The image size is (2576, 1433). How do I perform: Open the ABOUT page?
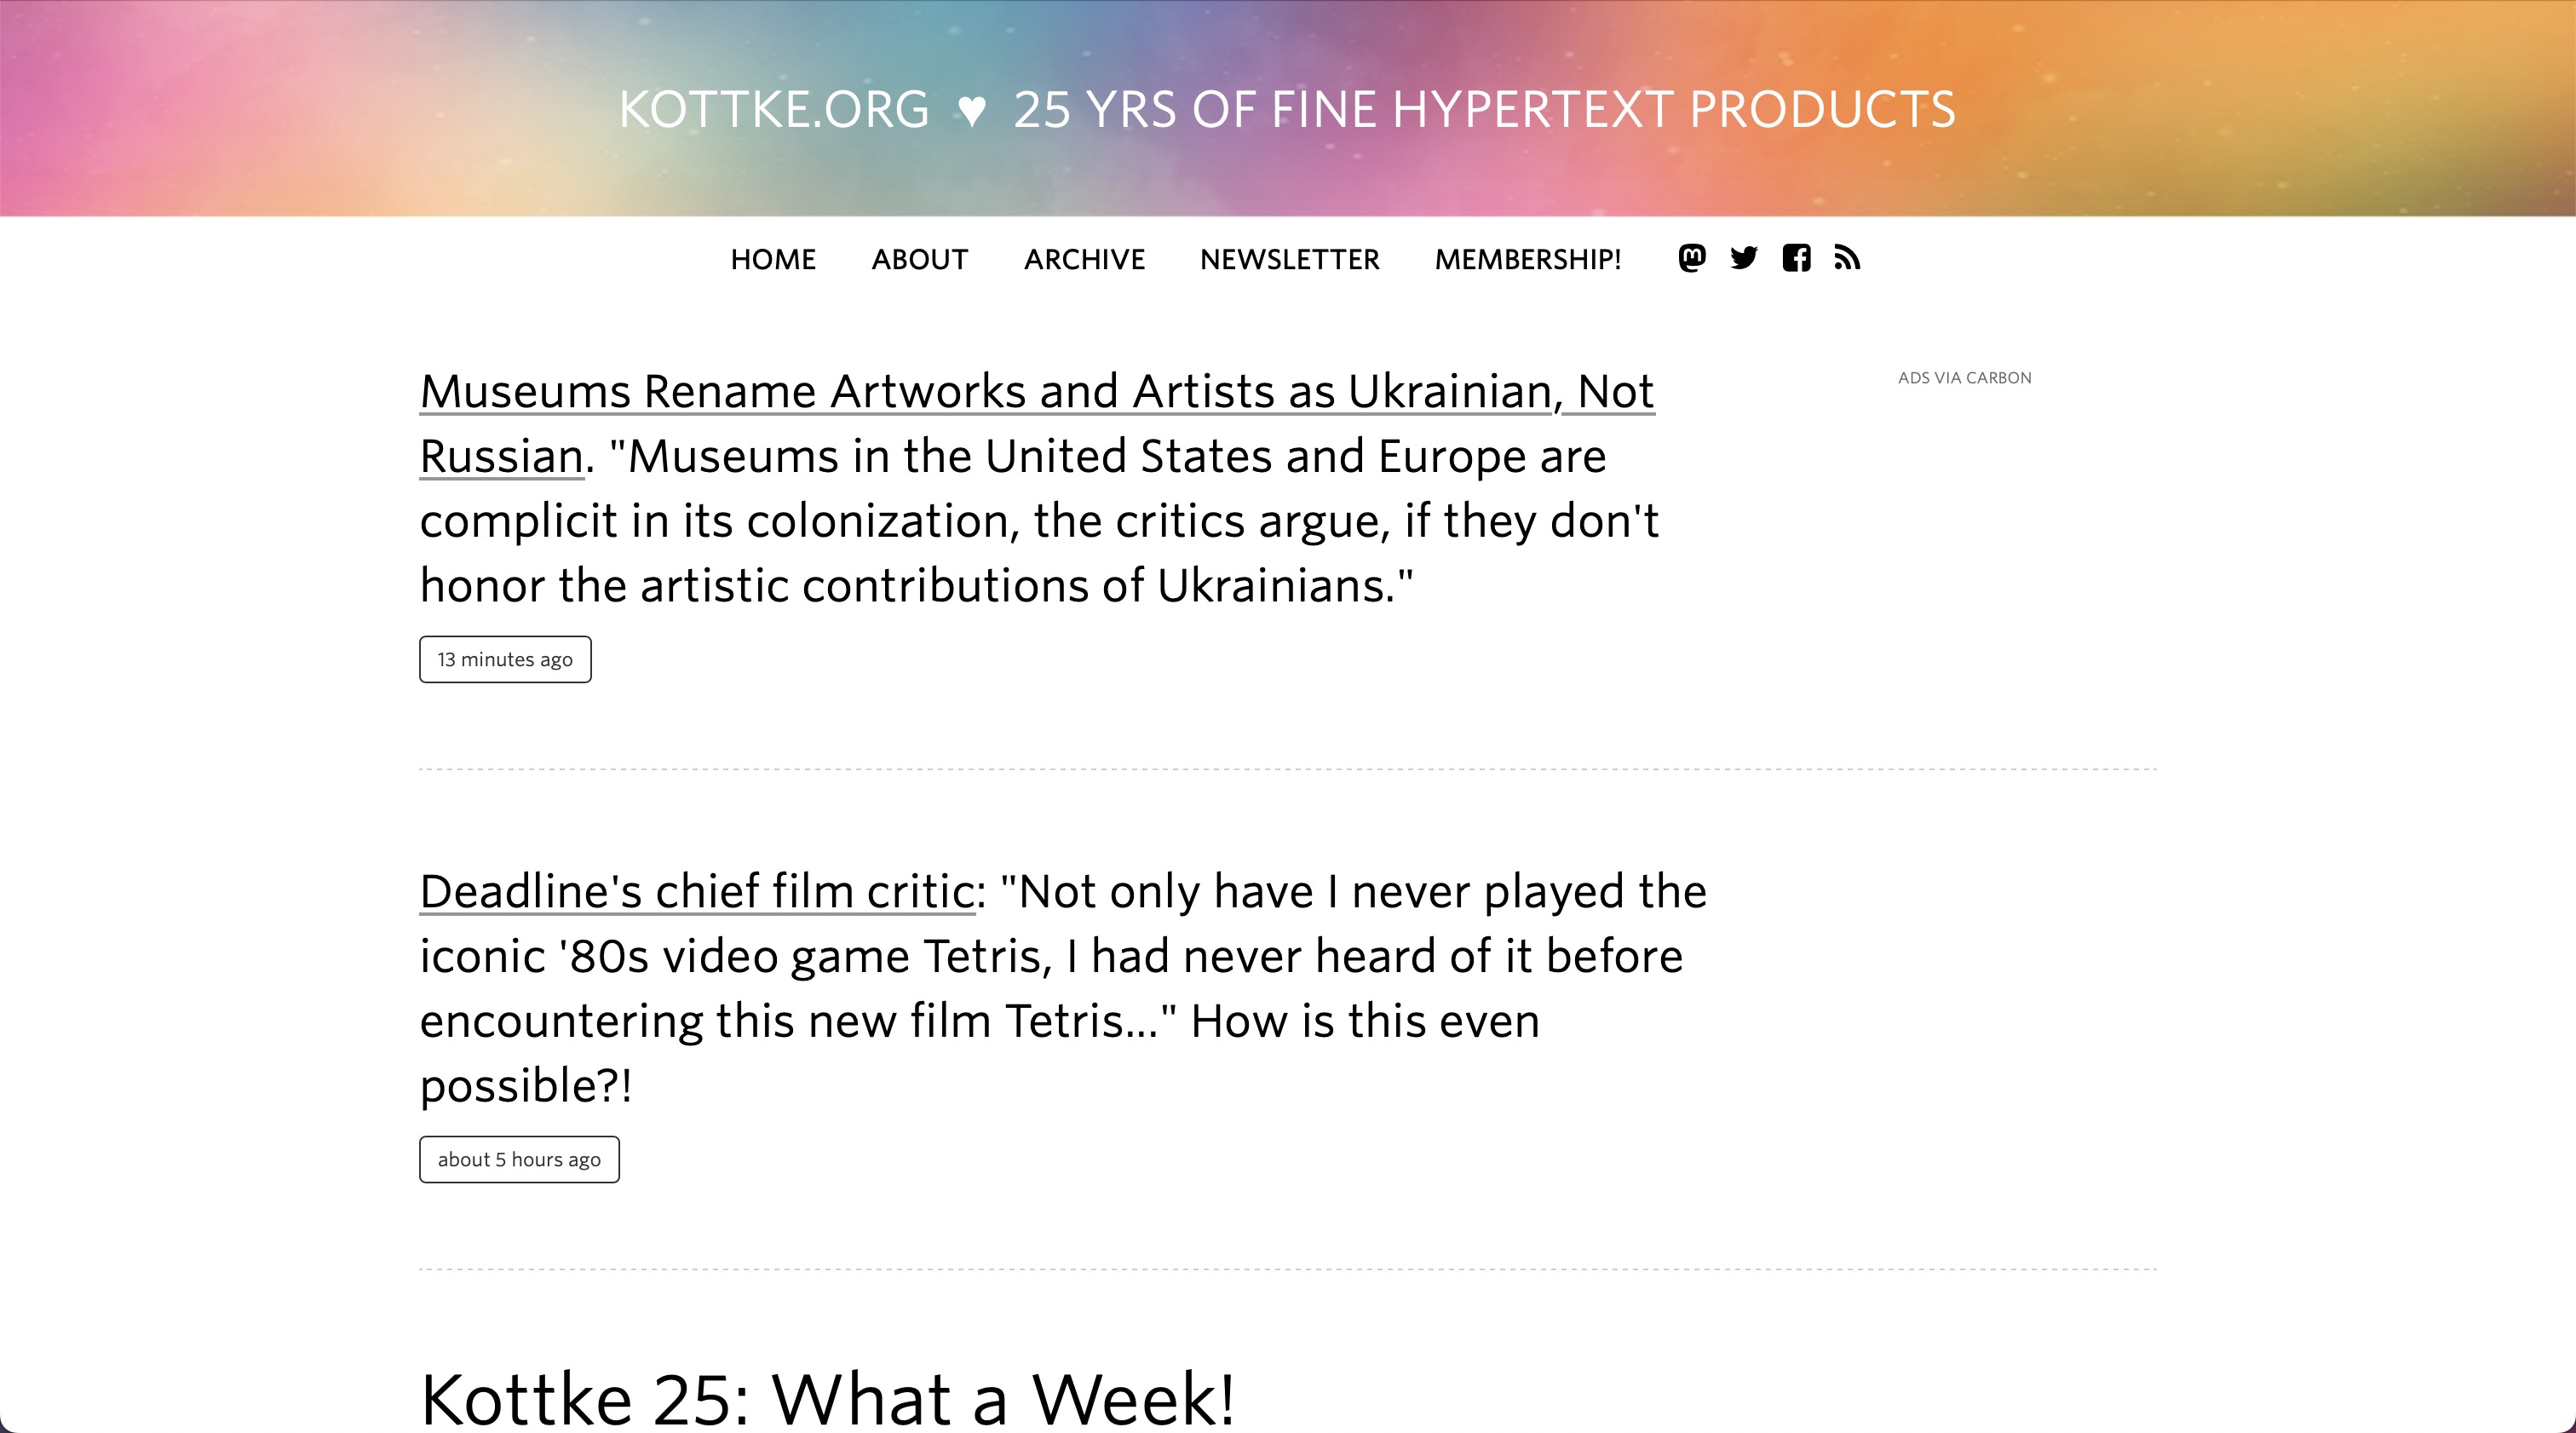pos(920,259)
